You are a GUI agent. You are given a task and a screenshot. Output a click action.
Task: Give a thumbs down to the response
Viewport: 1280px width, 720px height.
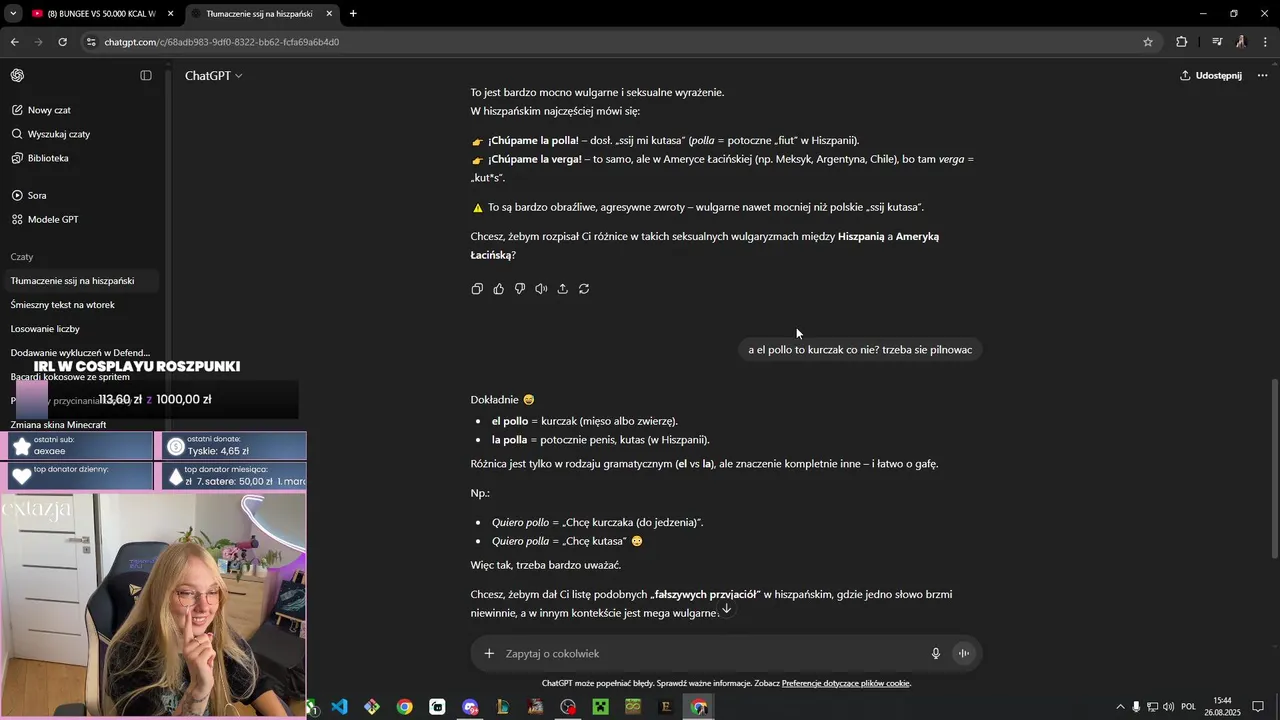pyautogui.click(x=520, y=289)
